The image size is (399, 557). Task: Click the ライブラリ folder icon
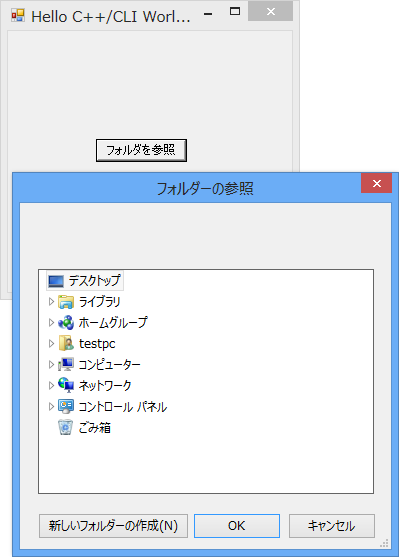point(66,302)
